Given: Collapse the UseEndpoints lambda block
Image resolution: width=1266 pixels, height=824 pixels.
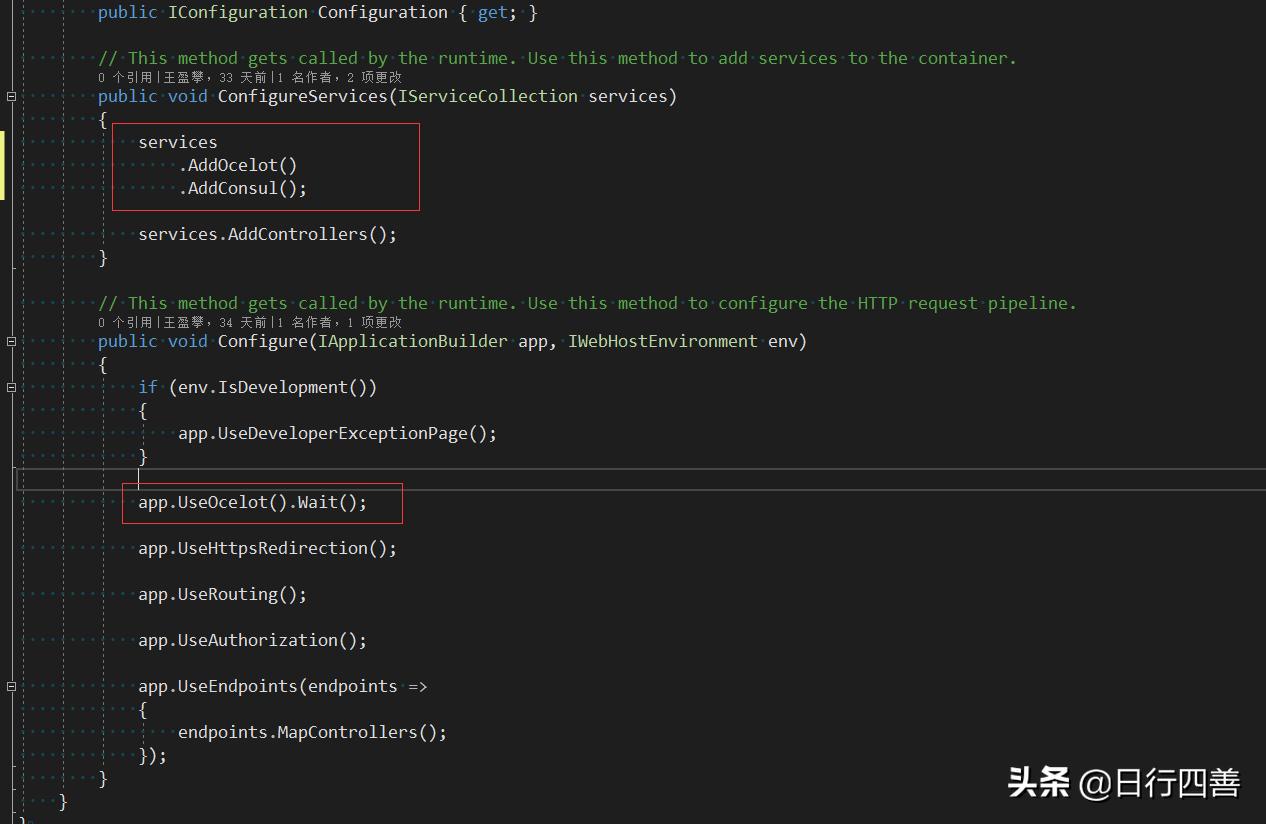Looking at the screenshot, I should click(x=10, y=686).
